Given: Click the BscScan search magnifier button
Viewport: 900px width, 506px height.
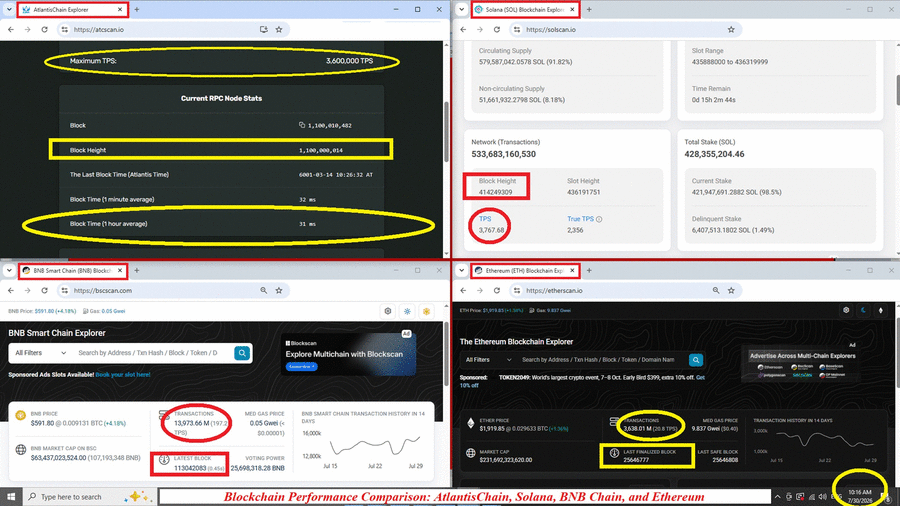Looking at the screenshot, I should [x=242, y=353].
